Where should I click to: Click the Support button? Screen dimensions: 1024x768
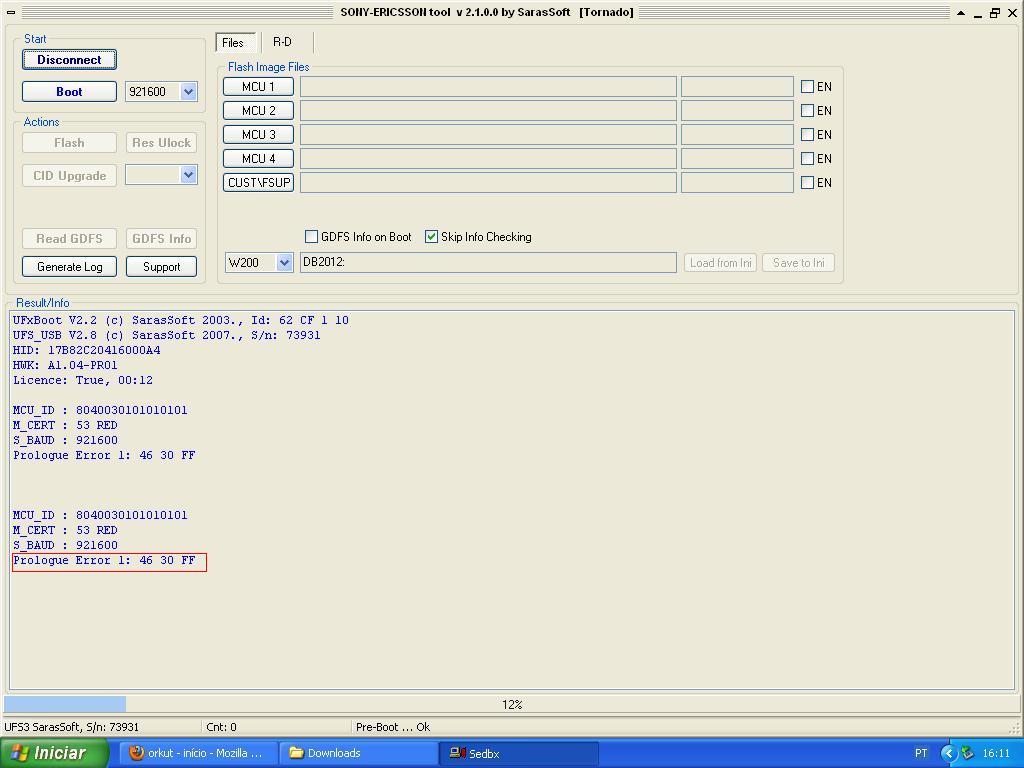(161, 266)
